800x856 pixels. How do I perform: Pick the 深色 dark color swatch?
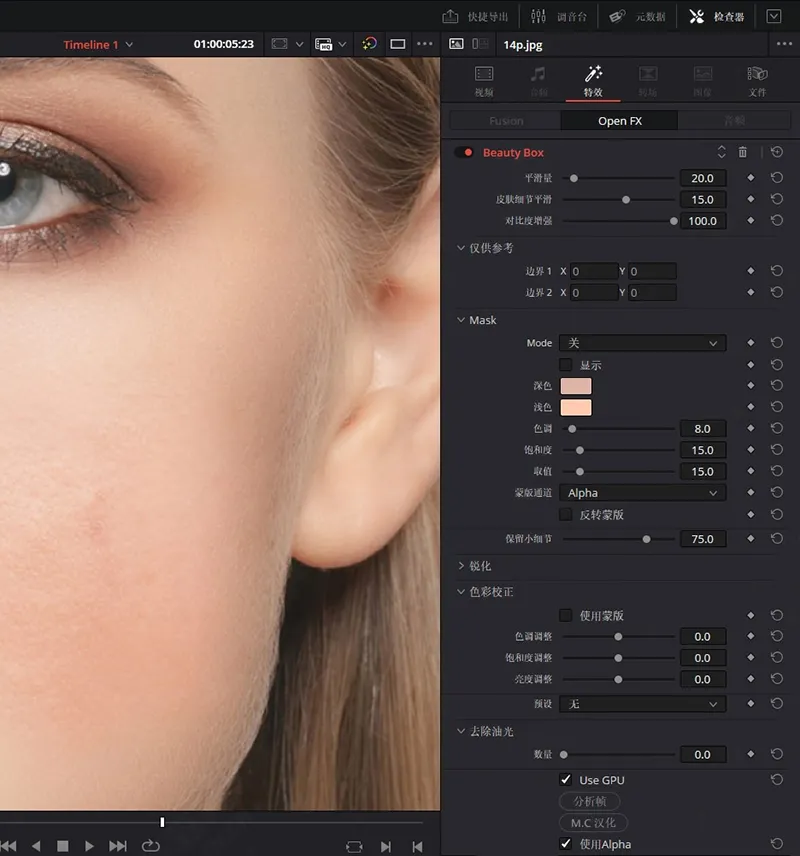pyautogui.click(x=576, y=386)
